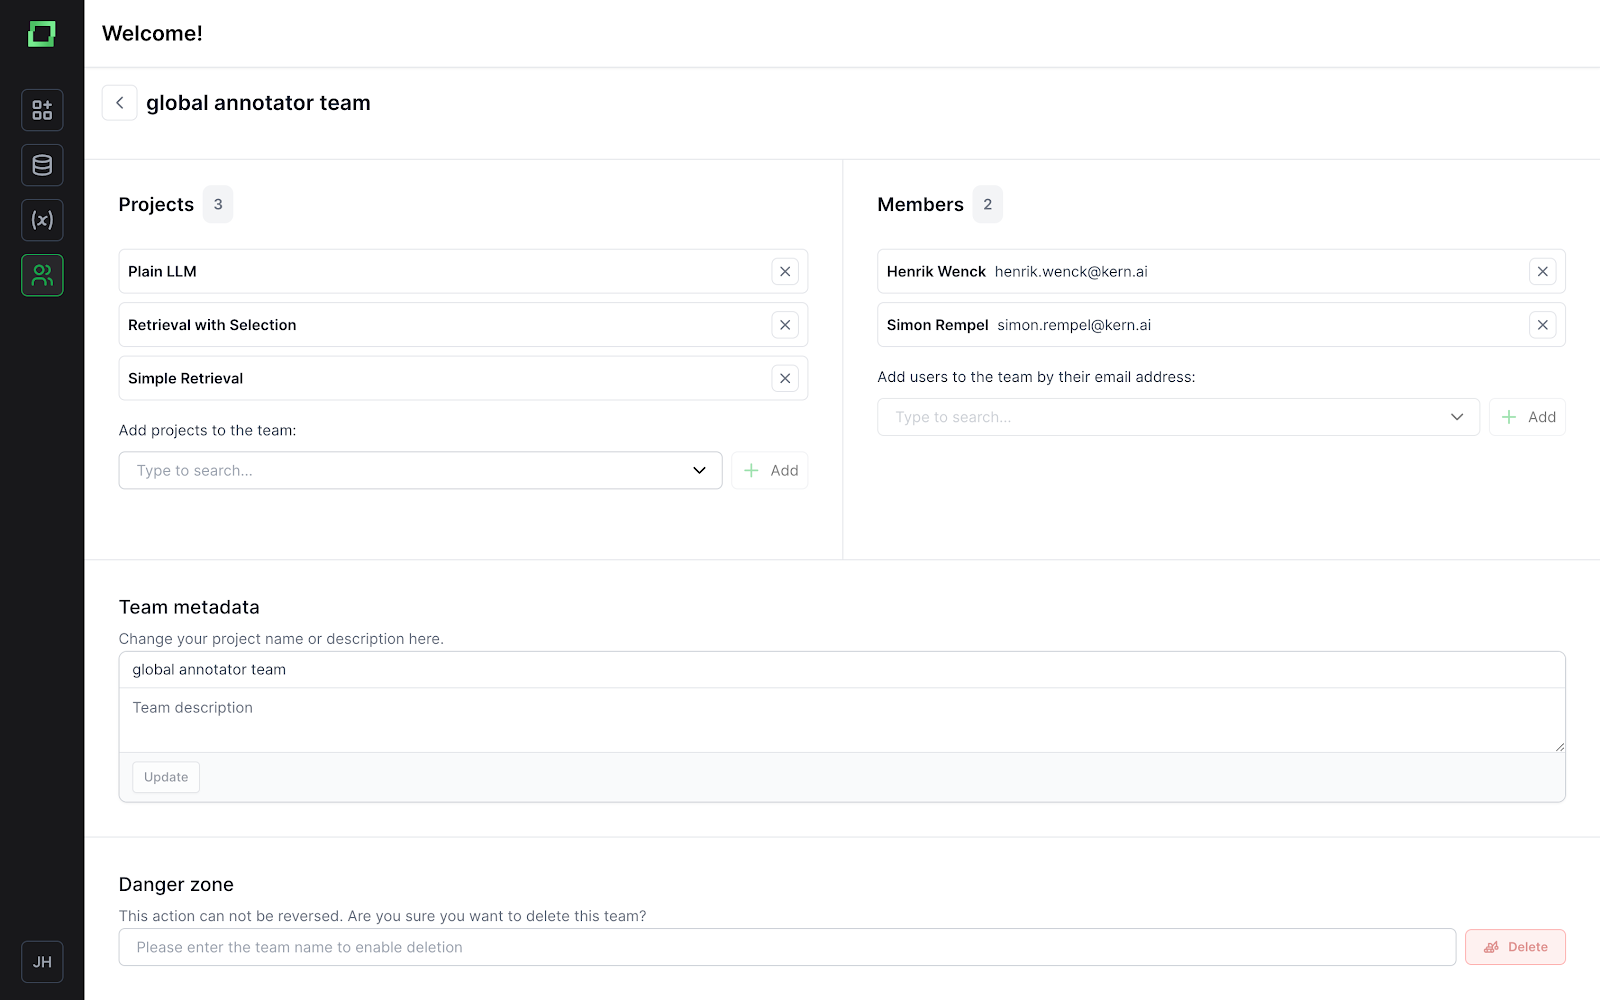Focus the project search field
Viewport: 1600px width, 1000px height.
[x=420, y=470]
